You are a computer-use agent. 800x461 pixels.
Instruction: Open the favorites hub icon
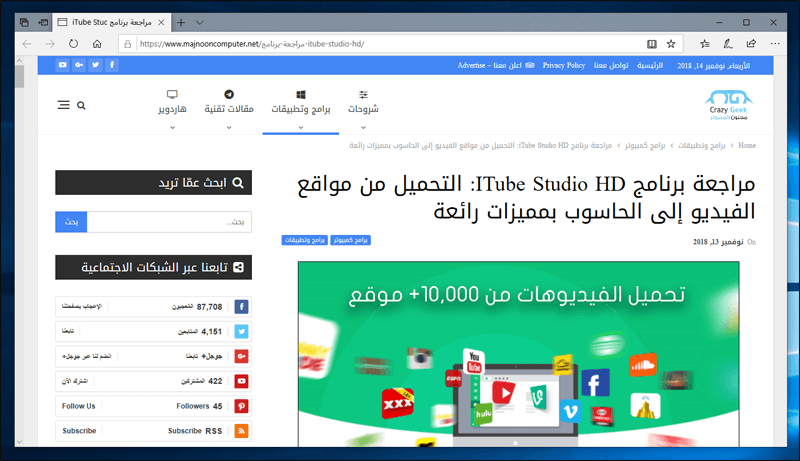click(x=705, y=44)
